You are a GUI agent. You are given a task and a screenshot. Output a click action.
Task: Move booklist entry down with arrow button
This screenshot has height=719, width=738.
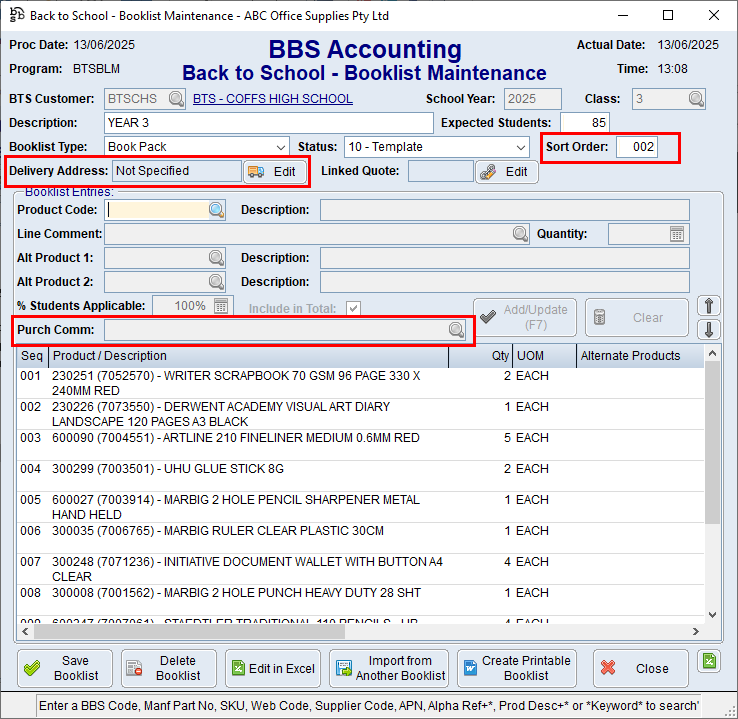709,329
